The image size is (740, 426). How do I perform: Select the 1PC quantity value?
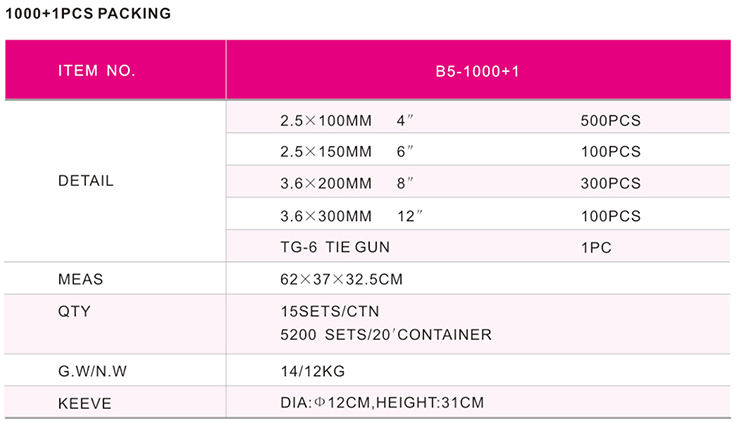tap(595, 246)
